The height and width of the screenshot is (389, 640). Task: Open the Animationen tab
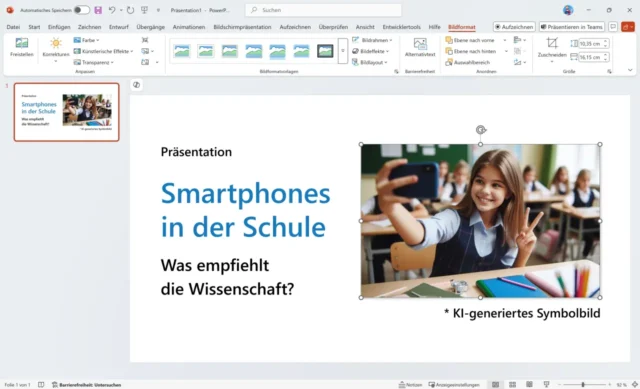(189, 27)
